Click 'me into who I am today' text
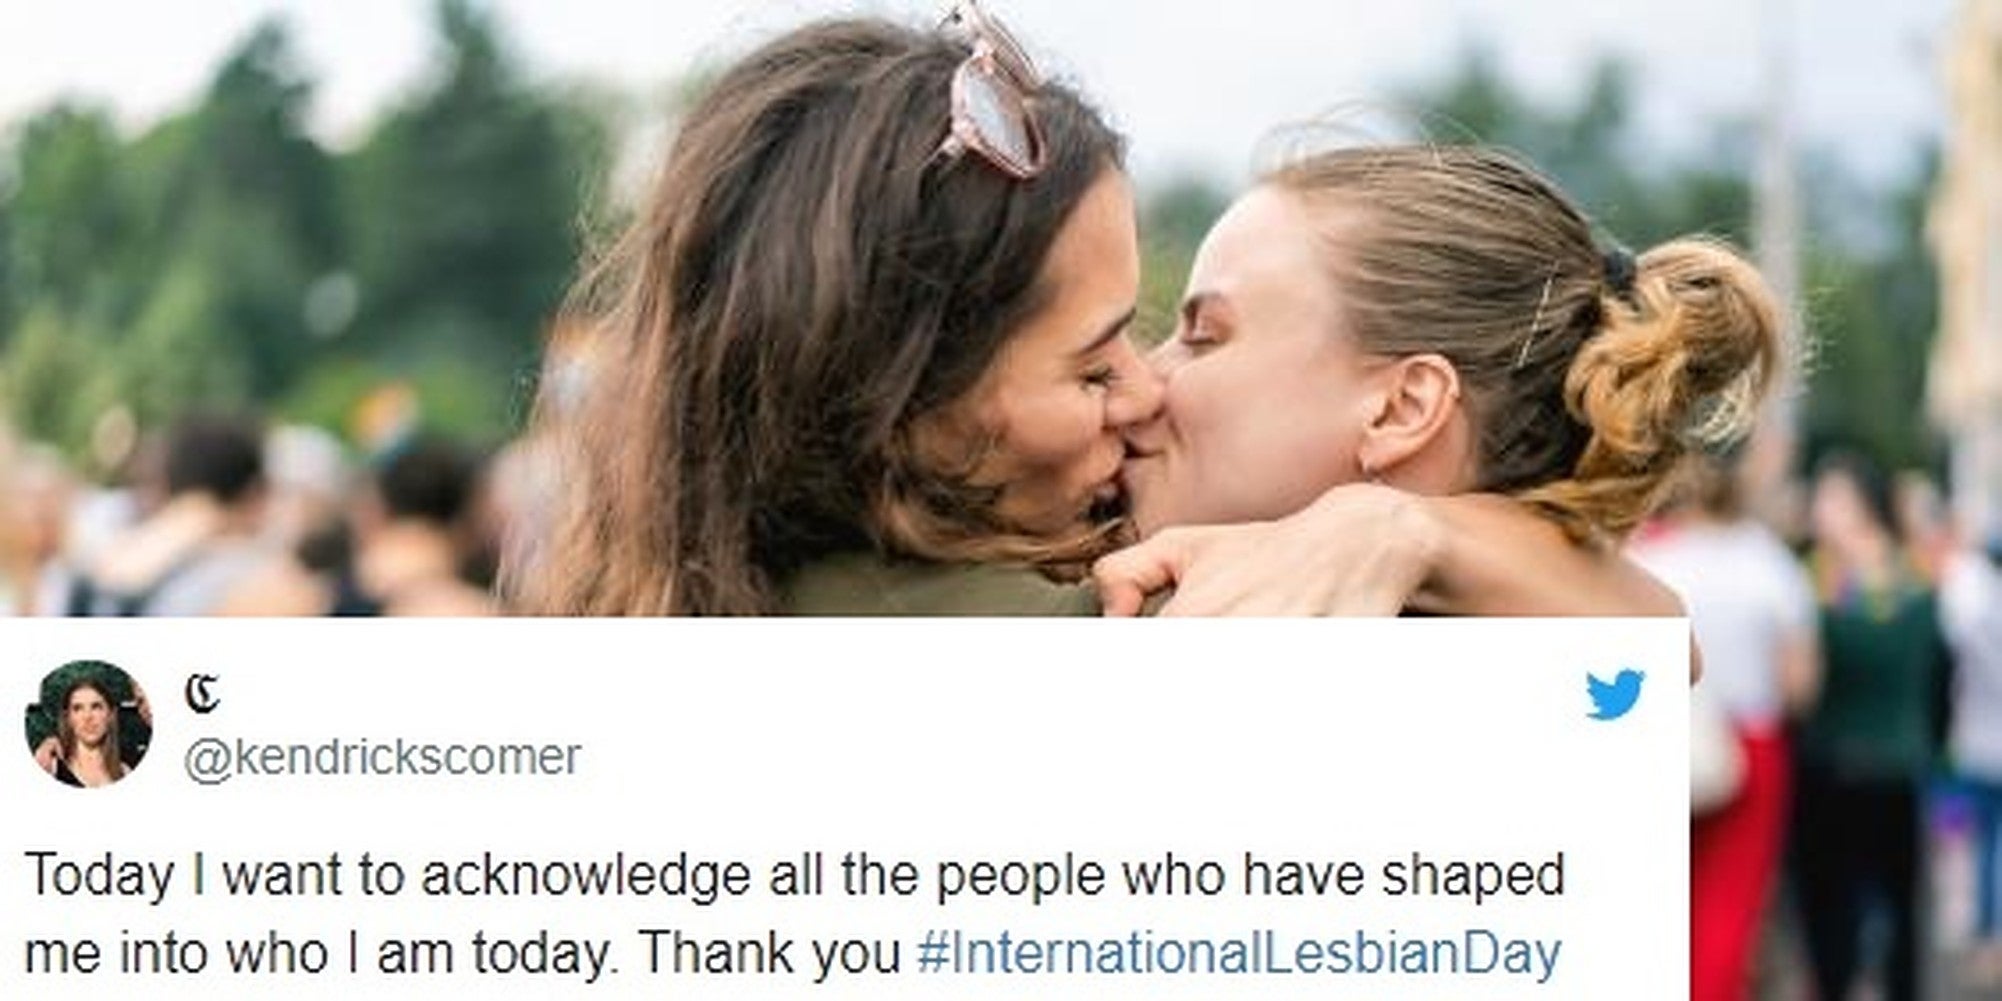 tap(327, 953)
